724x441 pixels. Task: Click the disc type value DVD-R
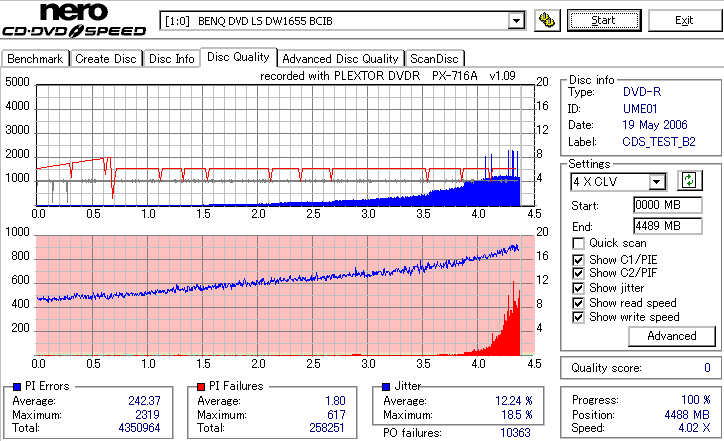click(642, 92)
